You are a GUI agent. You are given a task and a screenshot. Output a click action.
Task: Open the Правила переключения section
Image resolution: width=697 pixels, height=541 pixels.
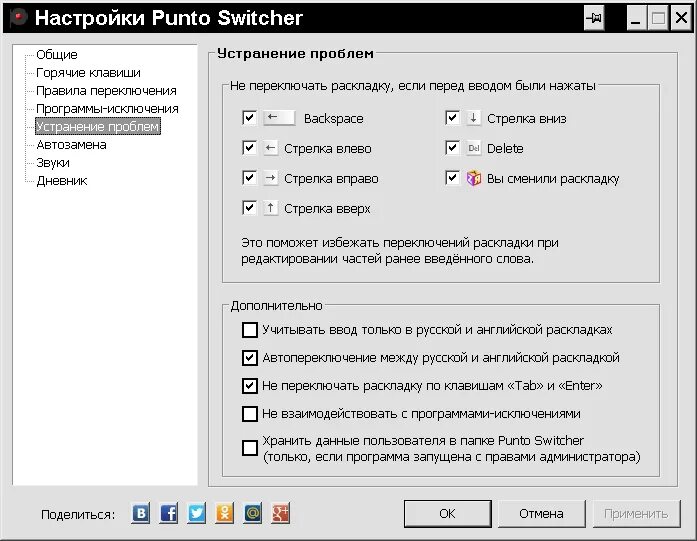106,91
